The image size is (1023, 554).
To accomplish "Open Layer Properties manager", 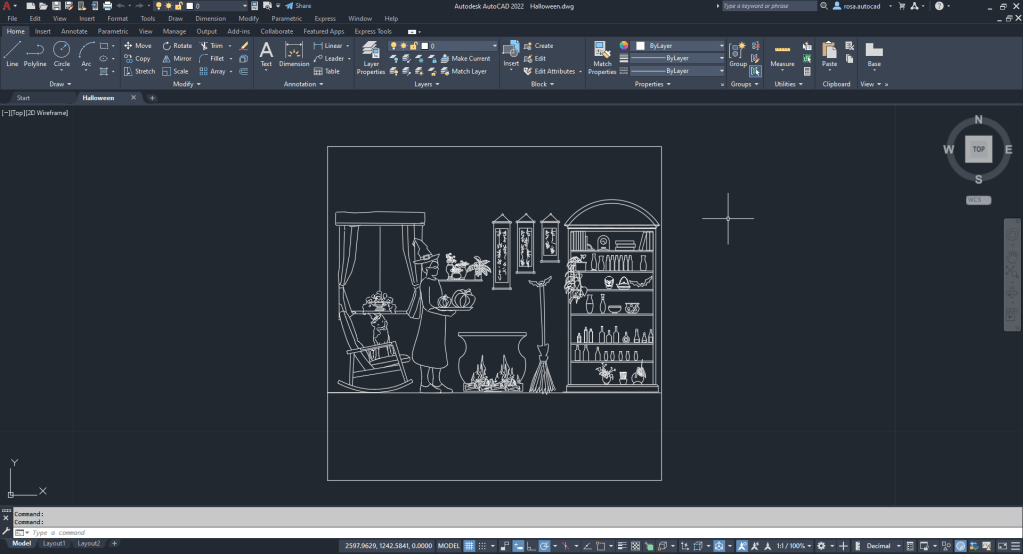I will (x=371, y=58).
